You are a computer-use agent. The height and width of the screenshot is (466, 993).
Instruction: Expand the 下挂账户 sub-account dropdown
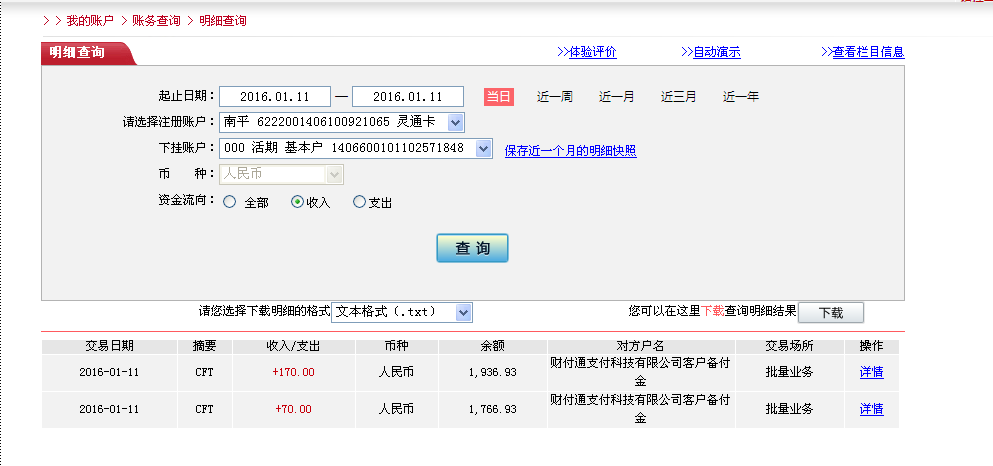[483, 148]
